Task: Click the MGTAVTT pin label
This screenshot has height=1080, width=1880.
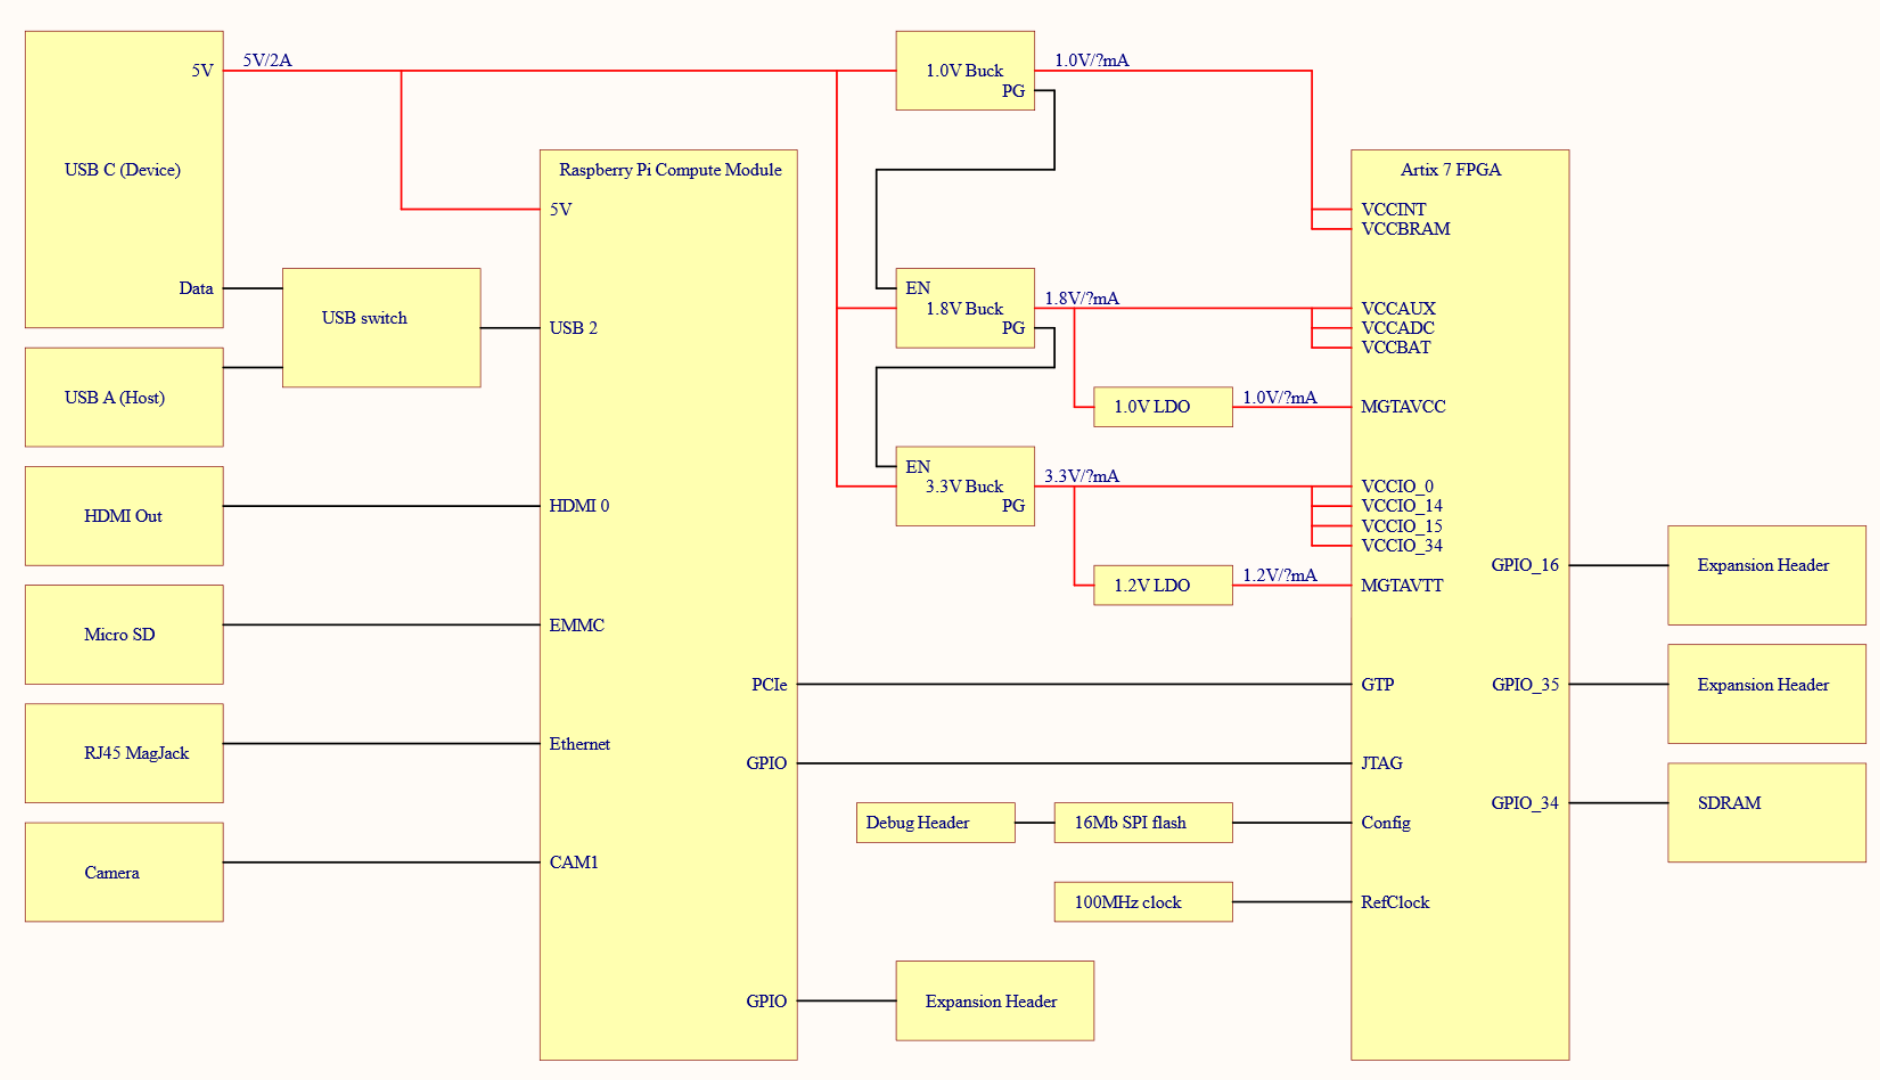Action: pos(1402,585)
